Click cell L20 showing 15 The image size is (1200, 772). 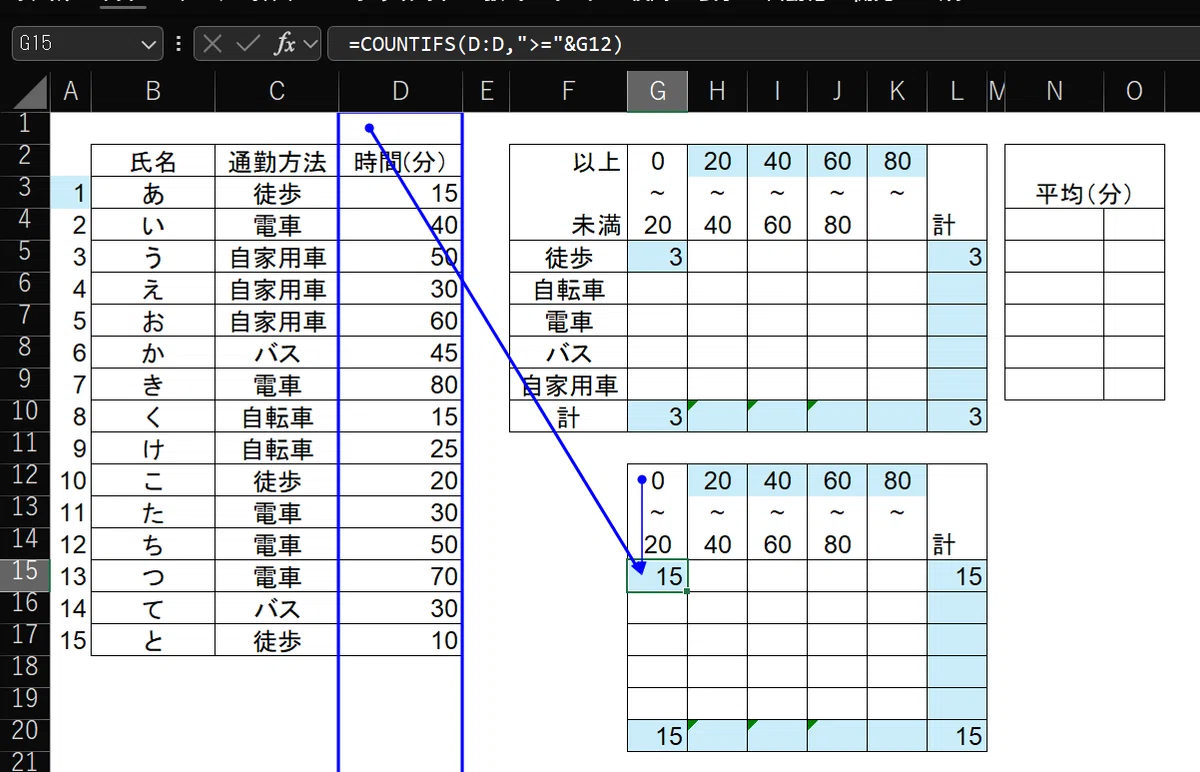point(957,736)
